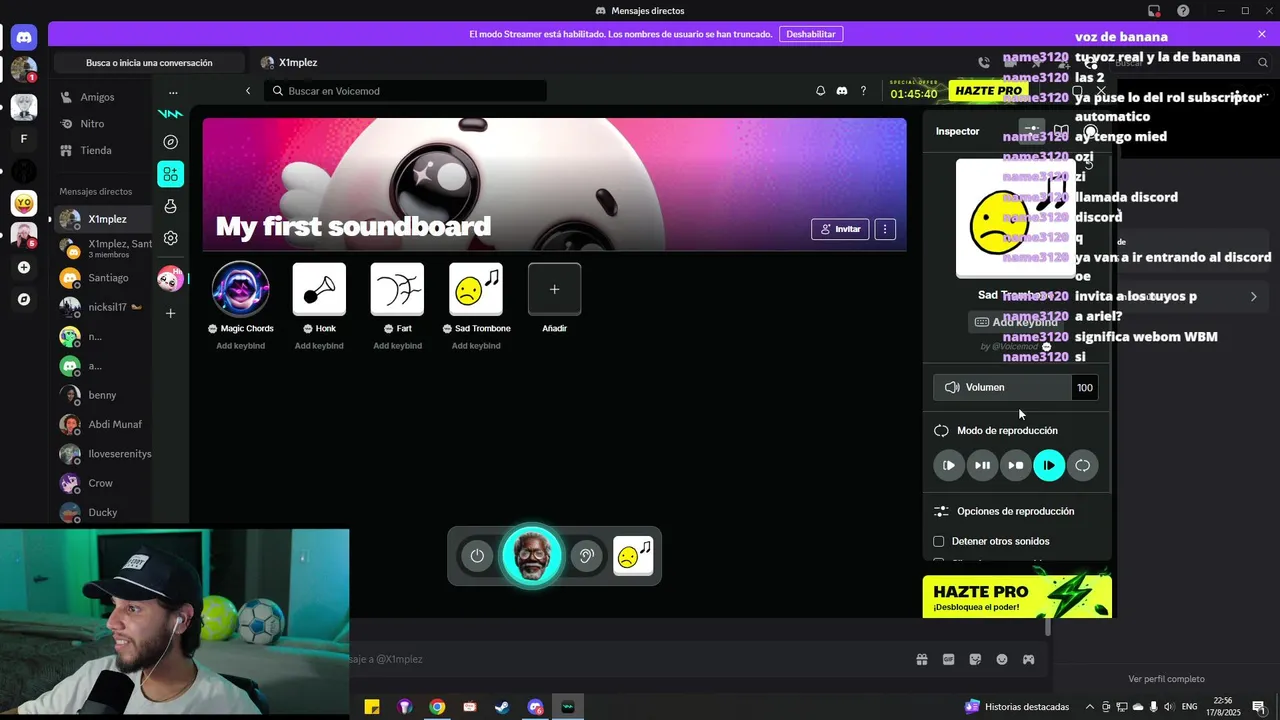This screenshot has width=1280, height=720.
Task: Adjust the Volumen slider in Inspector
Action: click(x=1002, y=387)
